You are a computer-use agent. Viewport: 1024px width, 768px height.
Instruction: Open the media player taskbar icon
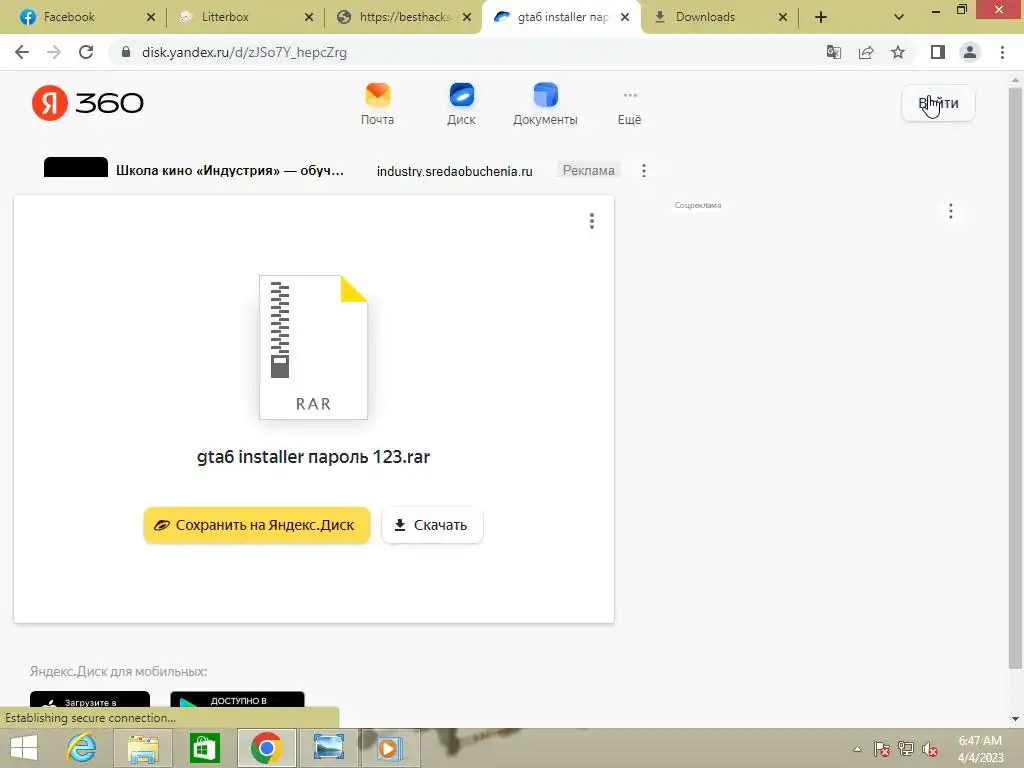tap(390, 748)
